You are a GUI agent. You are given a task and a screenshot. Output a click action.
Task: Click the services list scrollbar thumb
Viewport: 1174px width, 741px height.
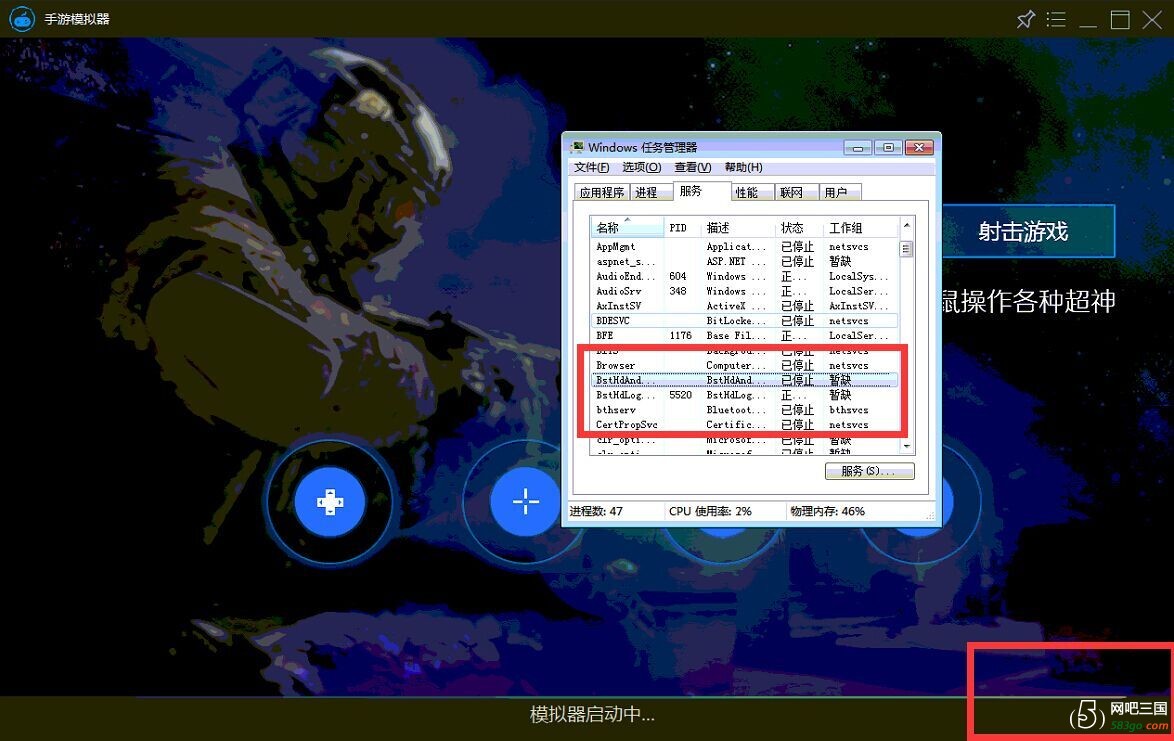coord(906,248)
